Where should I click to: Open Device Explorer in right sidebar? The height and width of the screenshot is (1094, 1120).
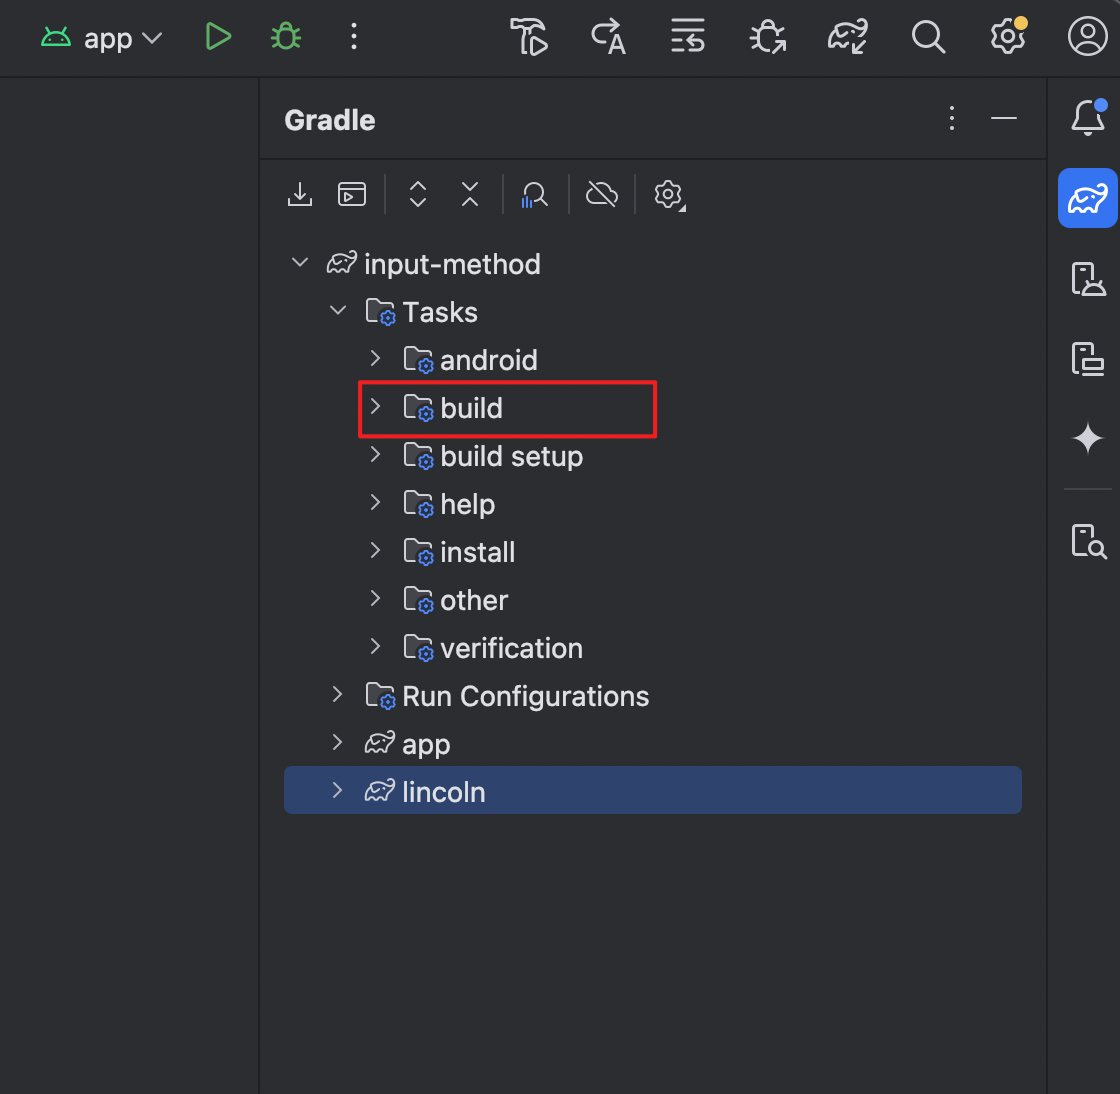(x=1088, y=541)
